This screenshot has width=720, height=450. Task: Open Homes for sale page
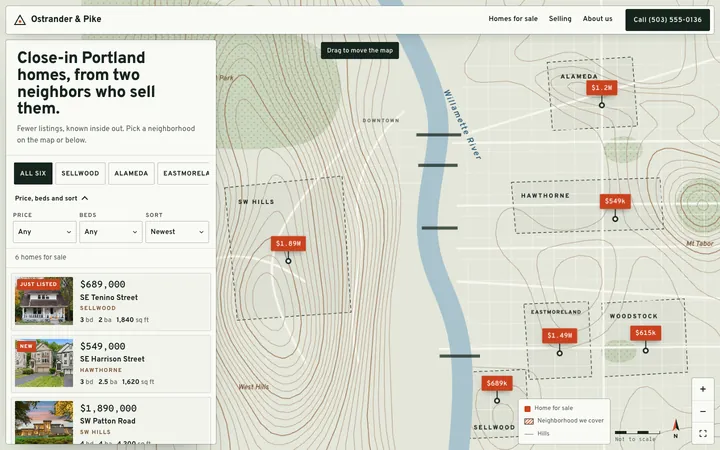tap(513, 19)
